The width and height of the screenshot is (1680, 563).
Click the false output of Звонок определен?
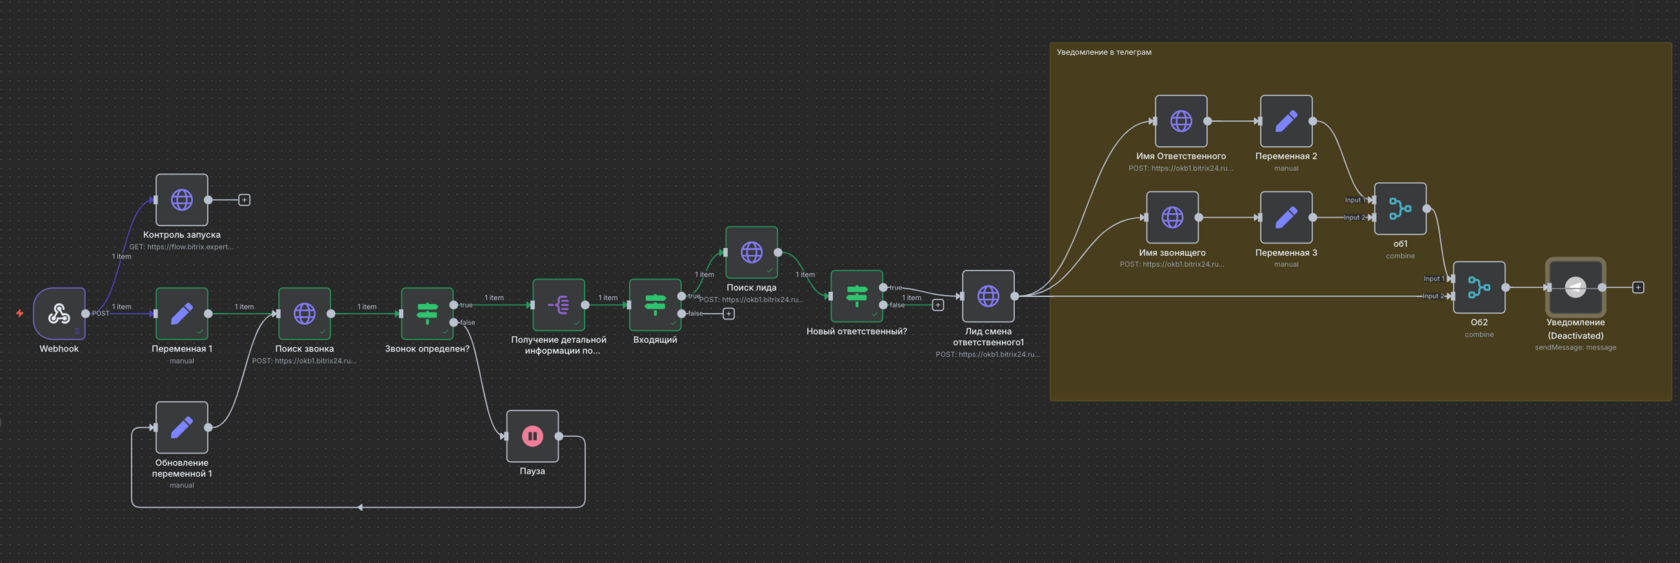pos(454,322)
